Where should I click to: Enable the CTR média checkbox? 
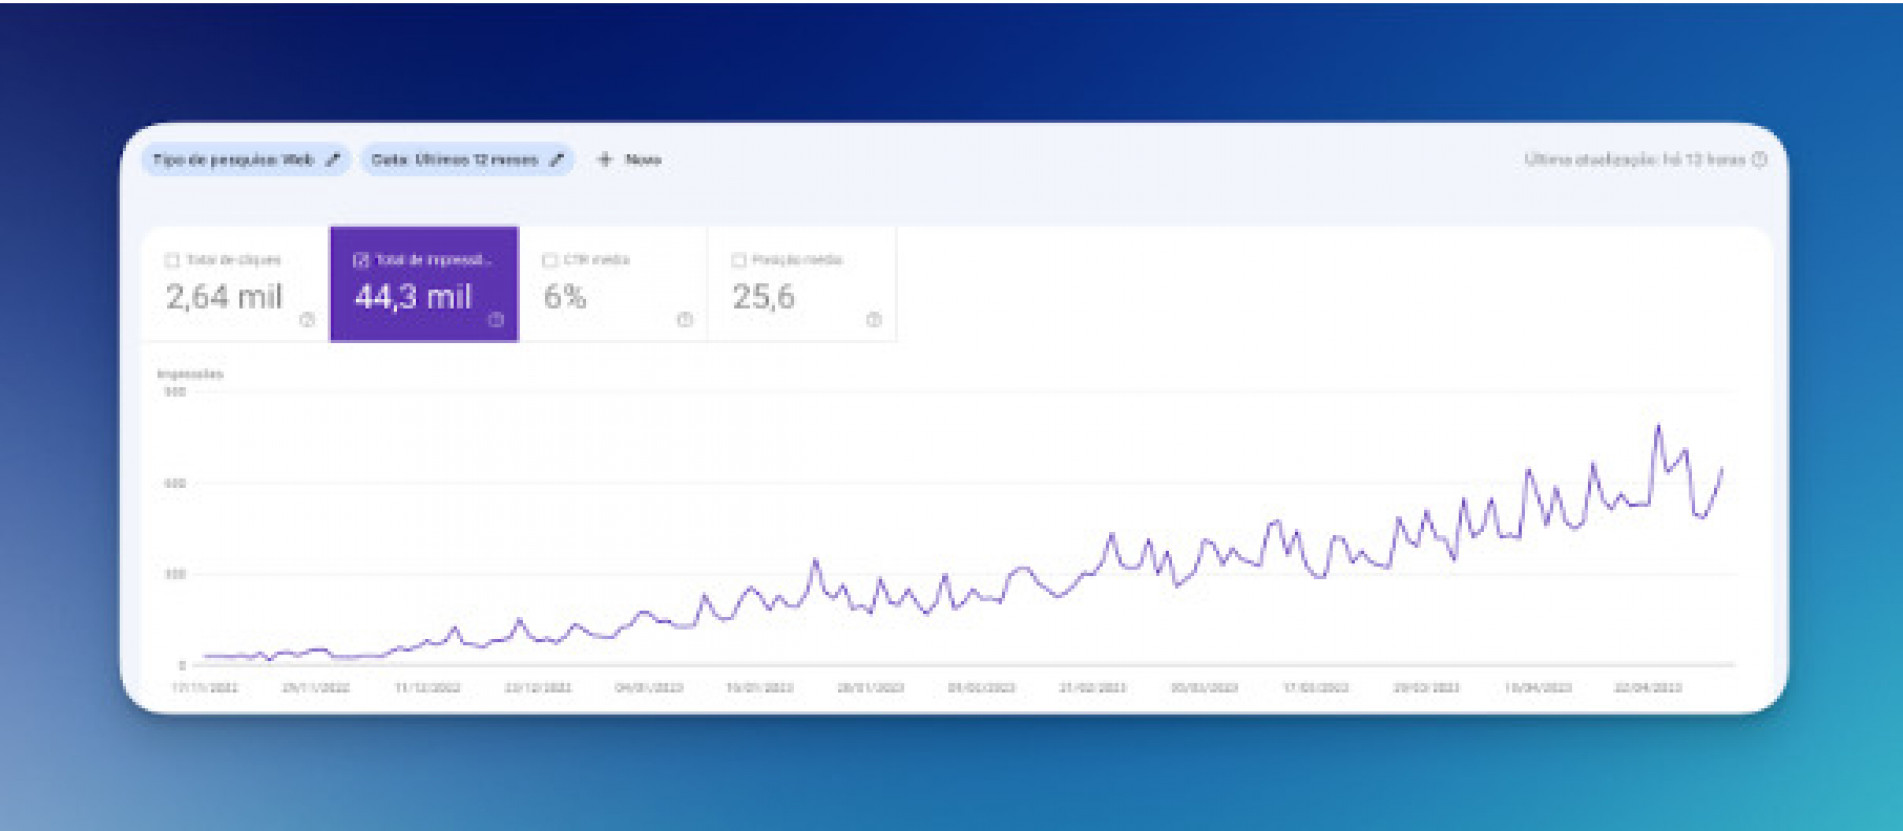point(549,260)
